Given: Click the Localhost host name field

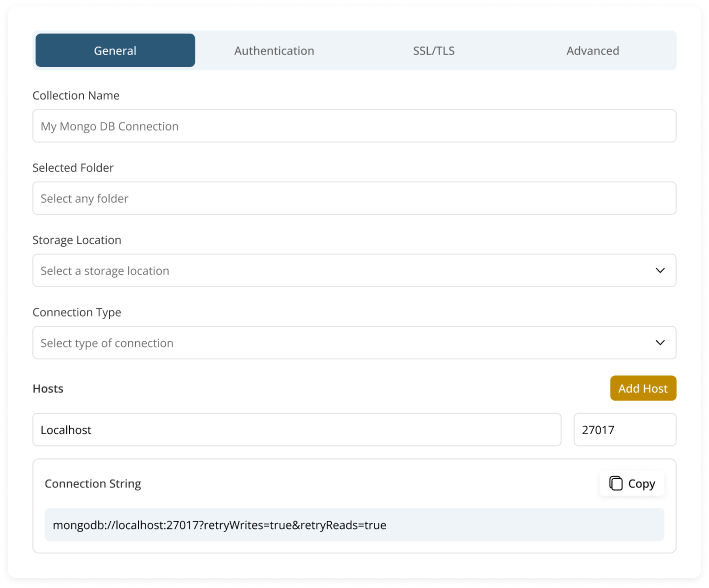Looking at the screenshot, I should [x=296, y=430].
